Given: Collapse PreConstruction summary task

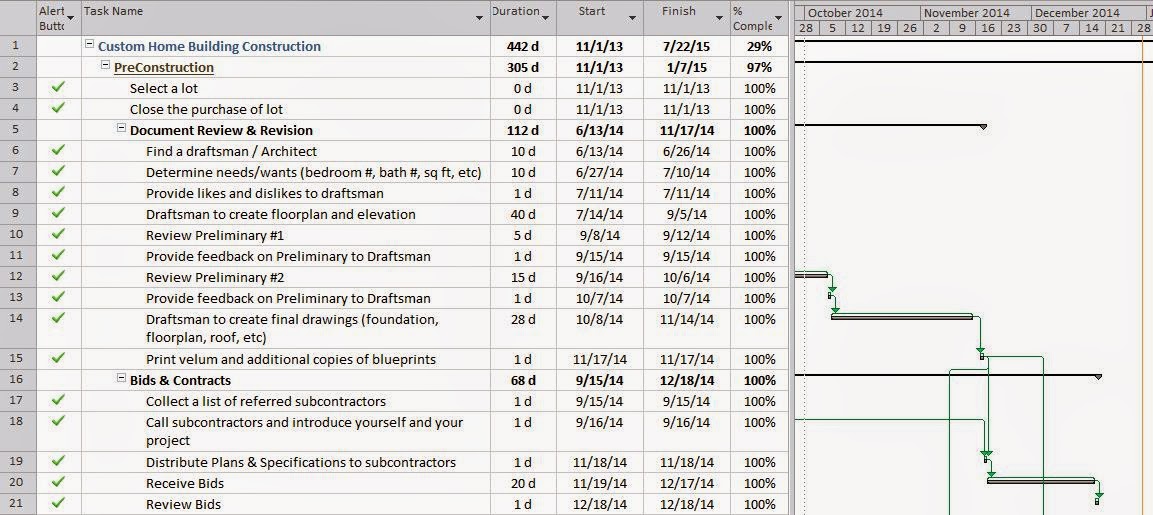Looking at the screenshot, I should tap(106, 66).
